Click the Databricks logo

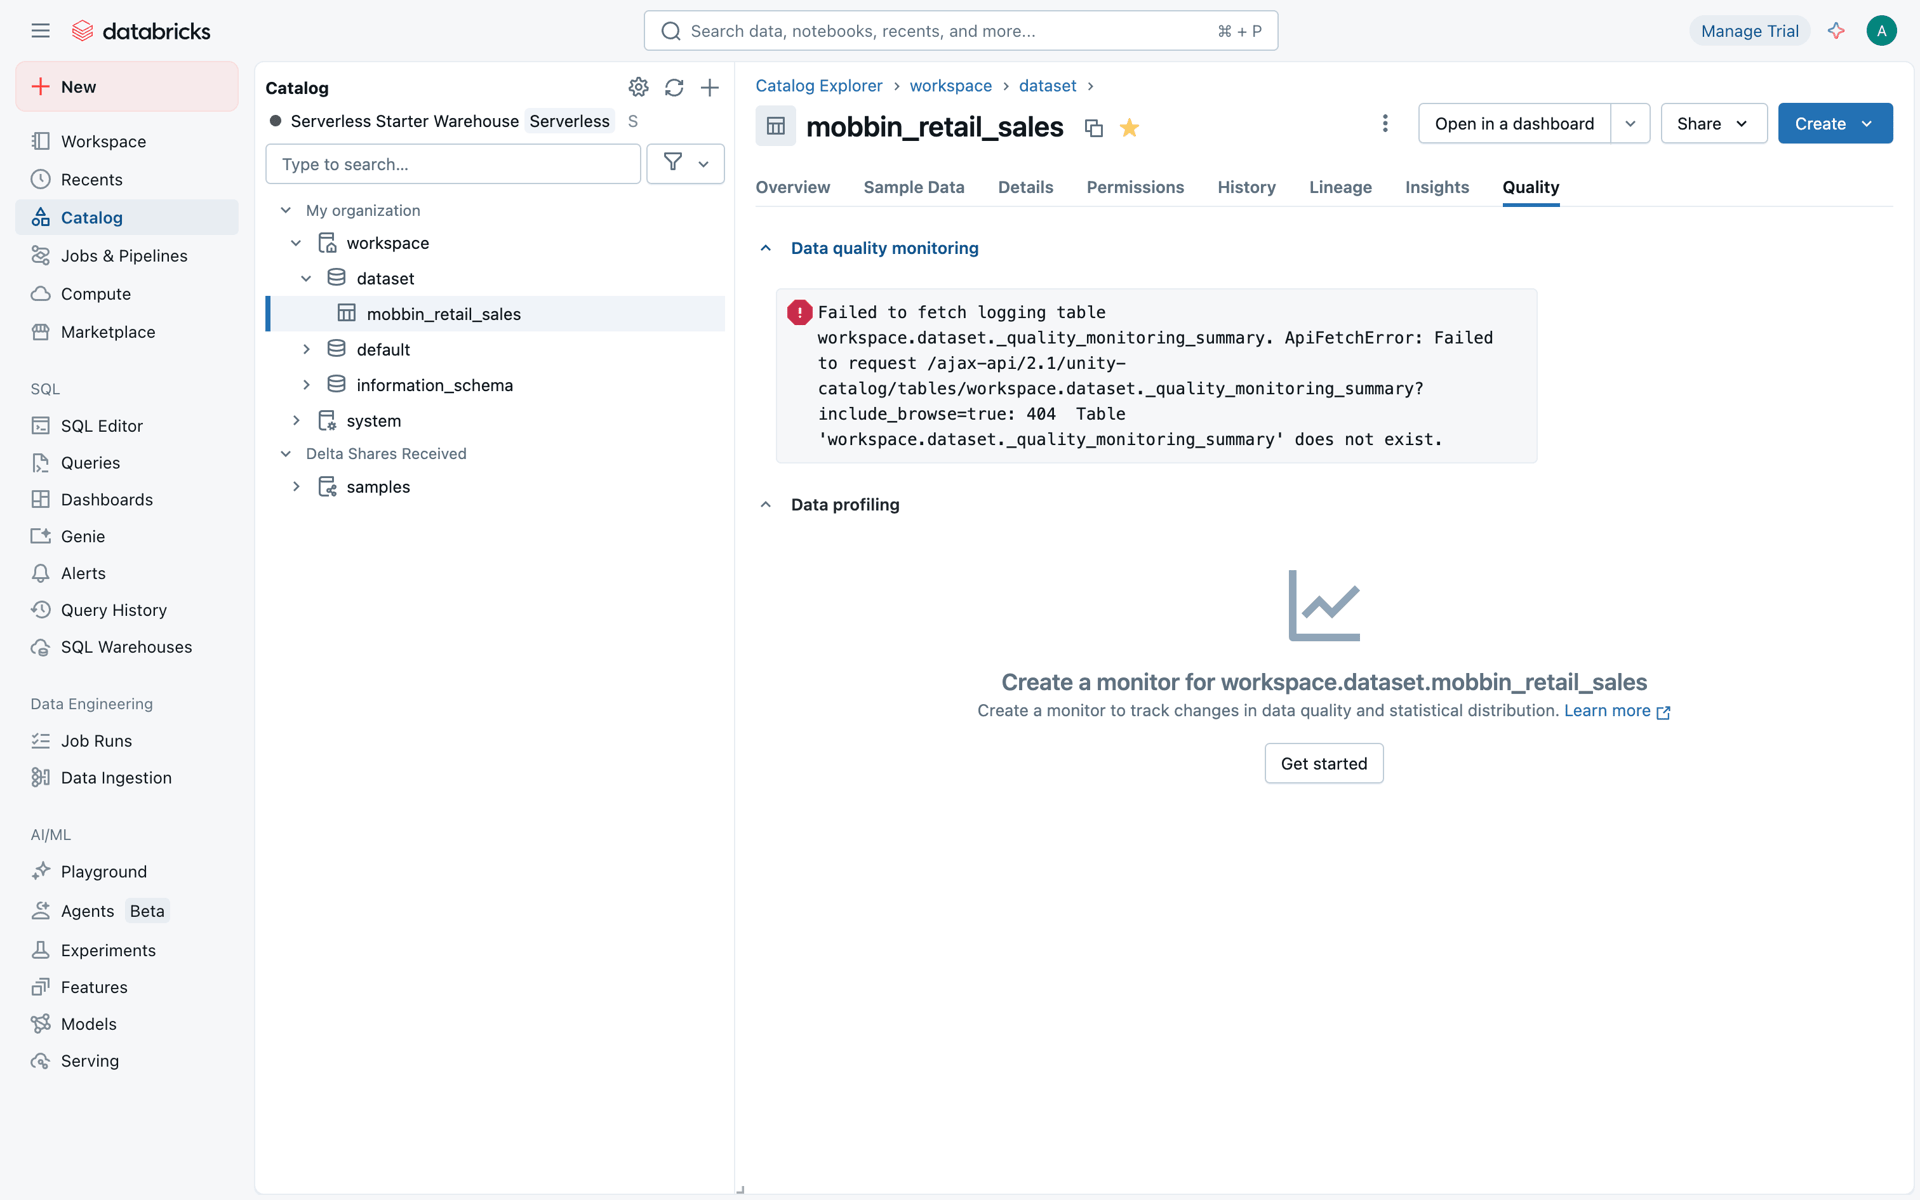point(141,31)
